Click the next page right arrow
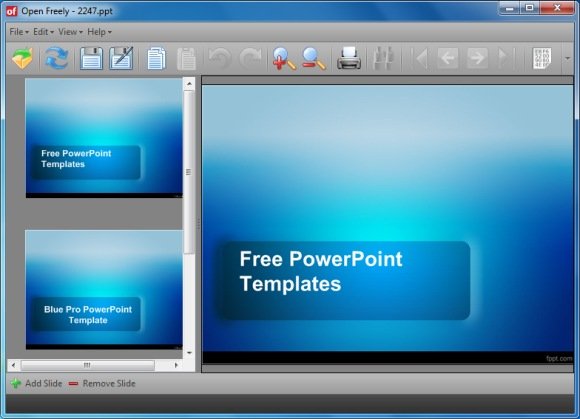Image resolution: width=580 pixels, height=419 pixels. click(477, 58)
